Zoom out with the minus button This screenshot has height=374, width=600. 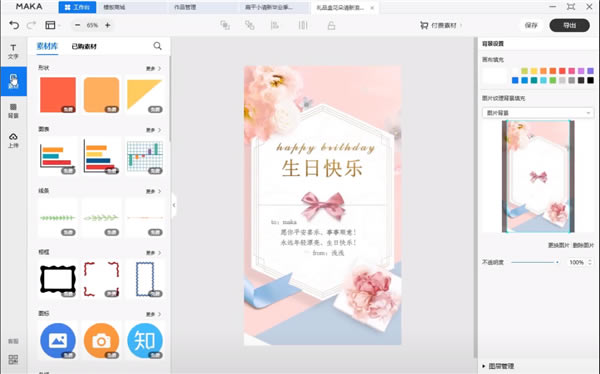(x=77, y=25)
